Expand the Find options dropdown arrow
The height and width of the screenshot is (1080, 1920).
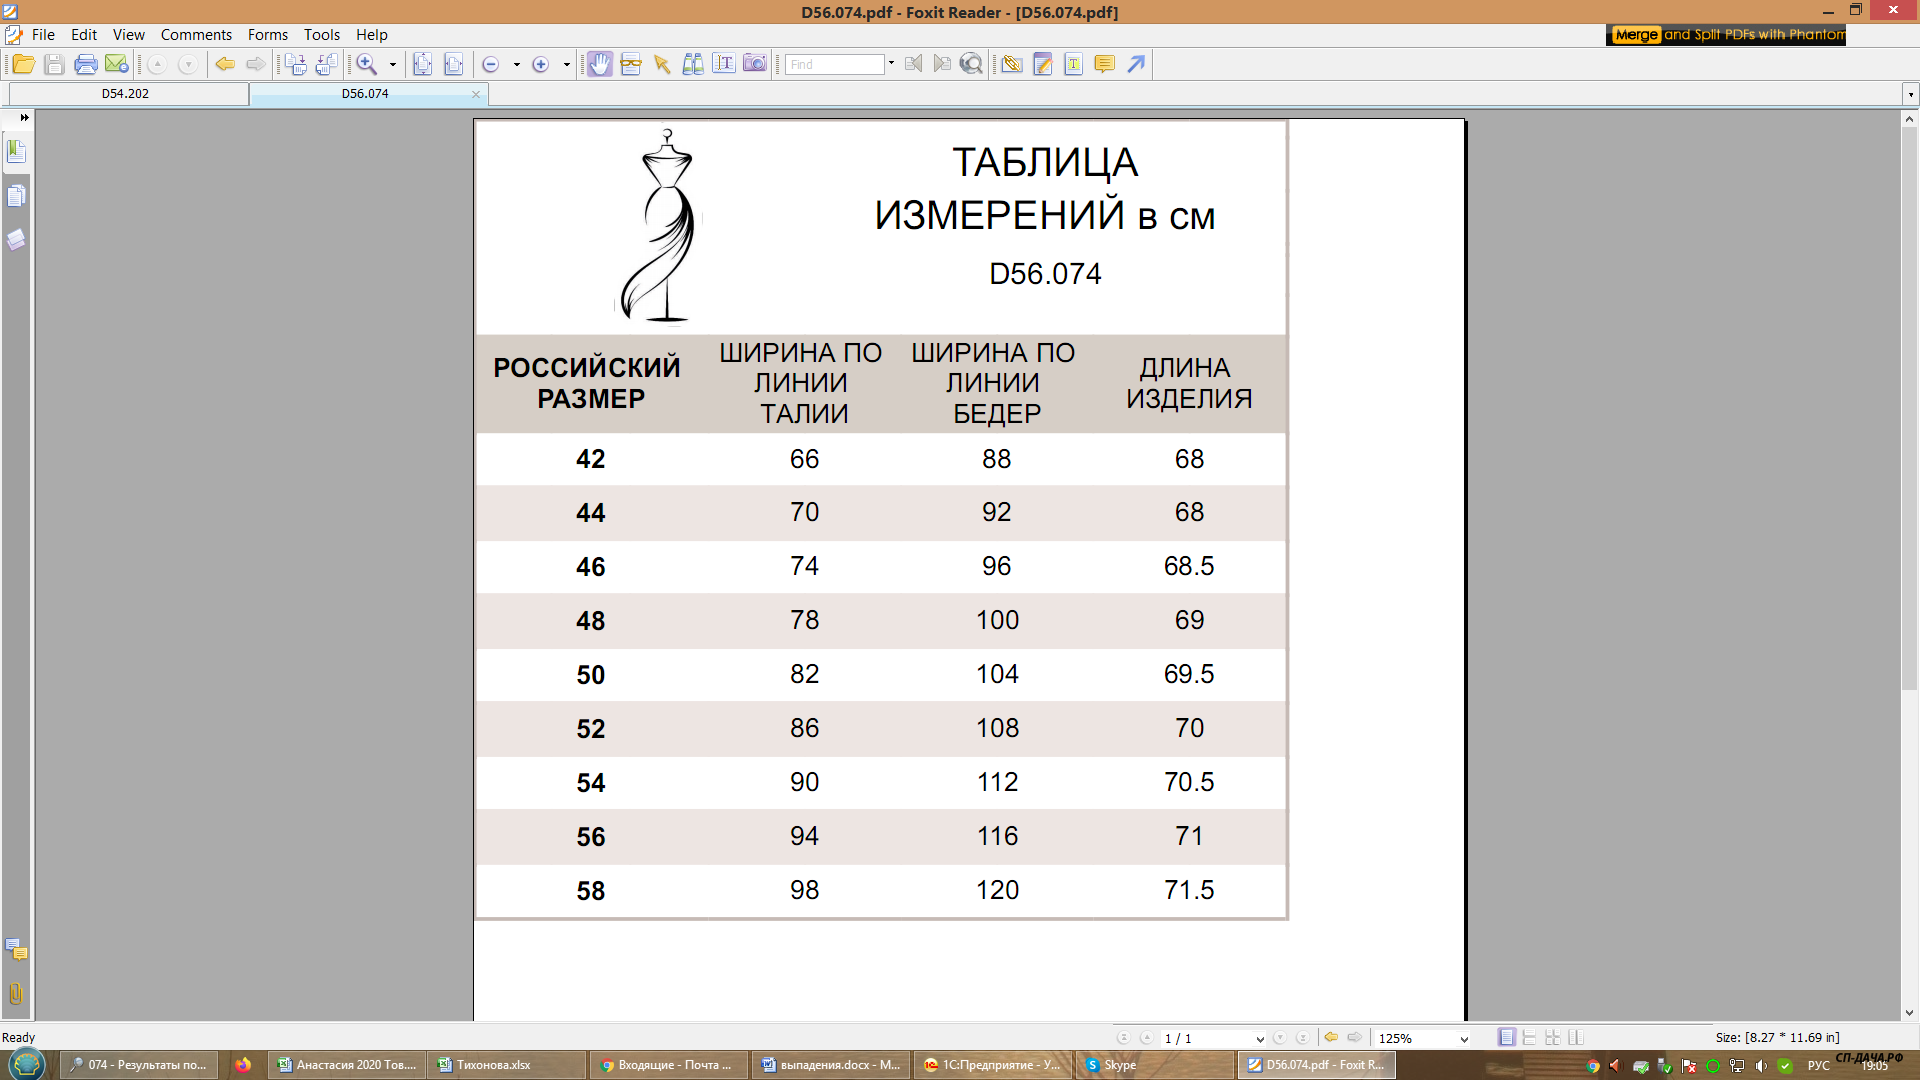tap(891, 63)
